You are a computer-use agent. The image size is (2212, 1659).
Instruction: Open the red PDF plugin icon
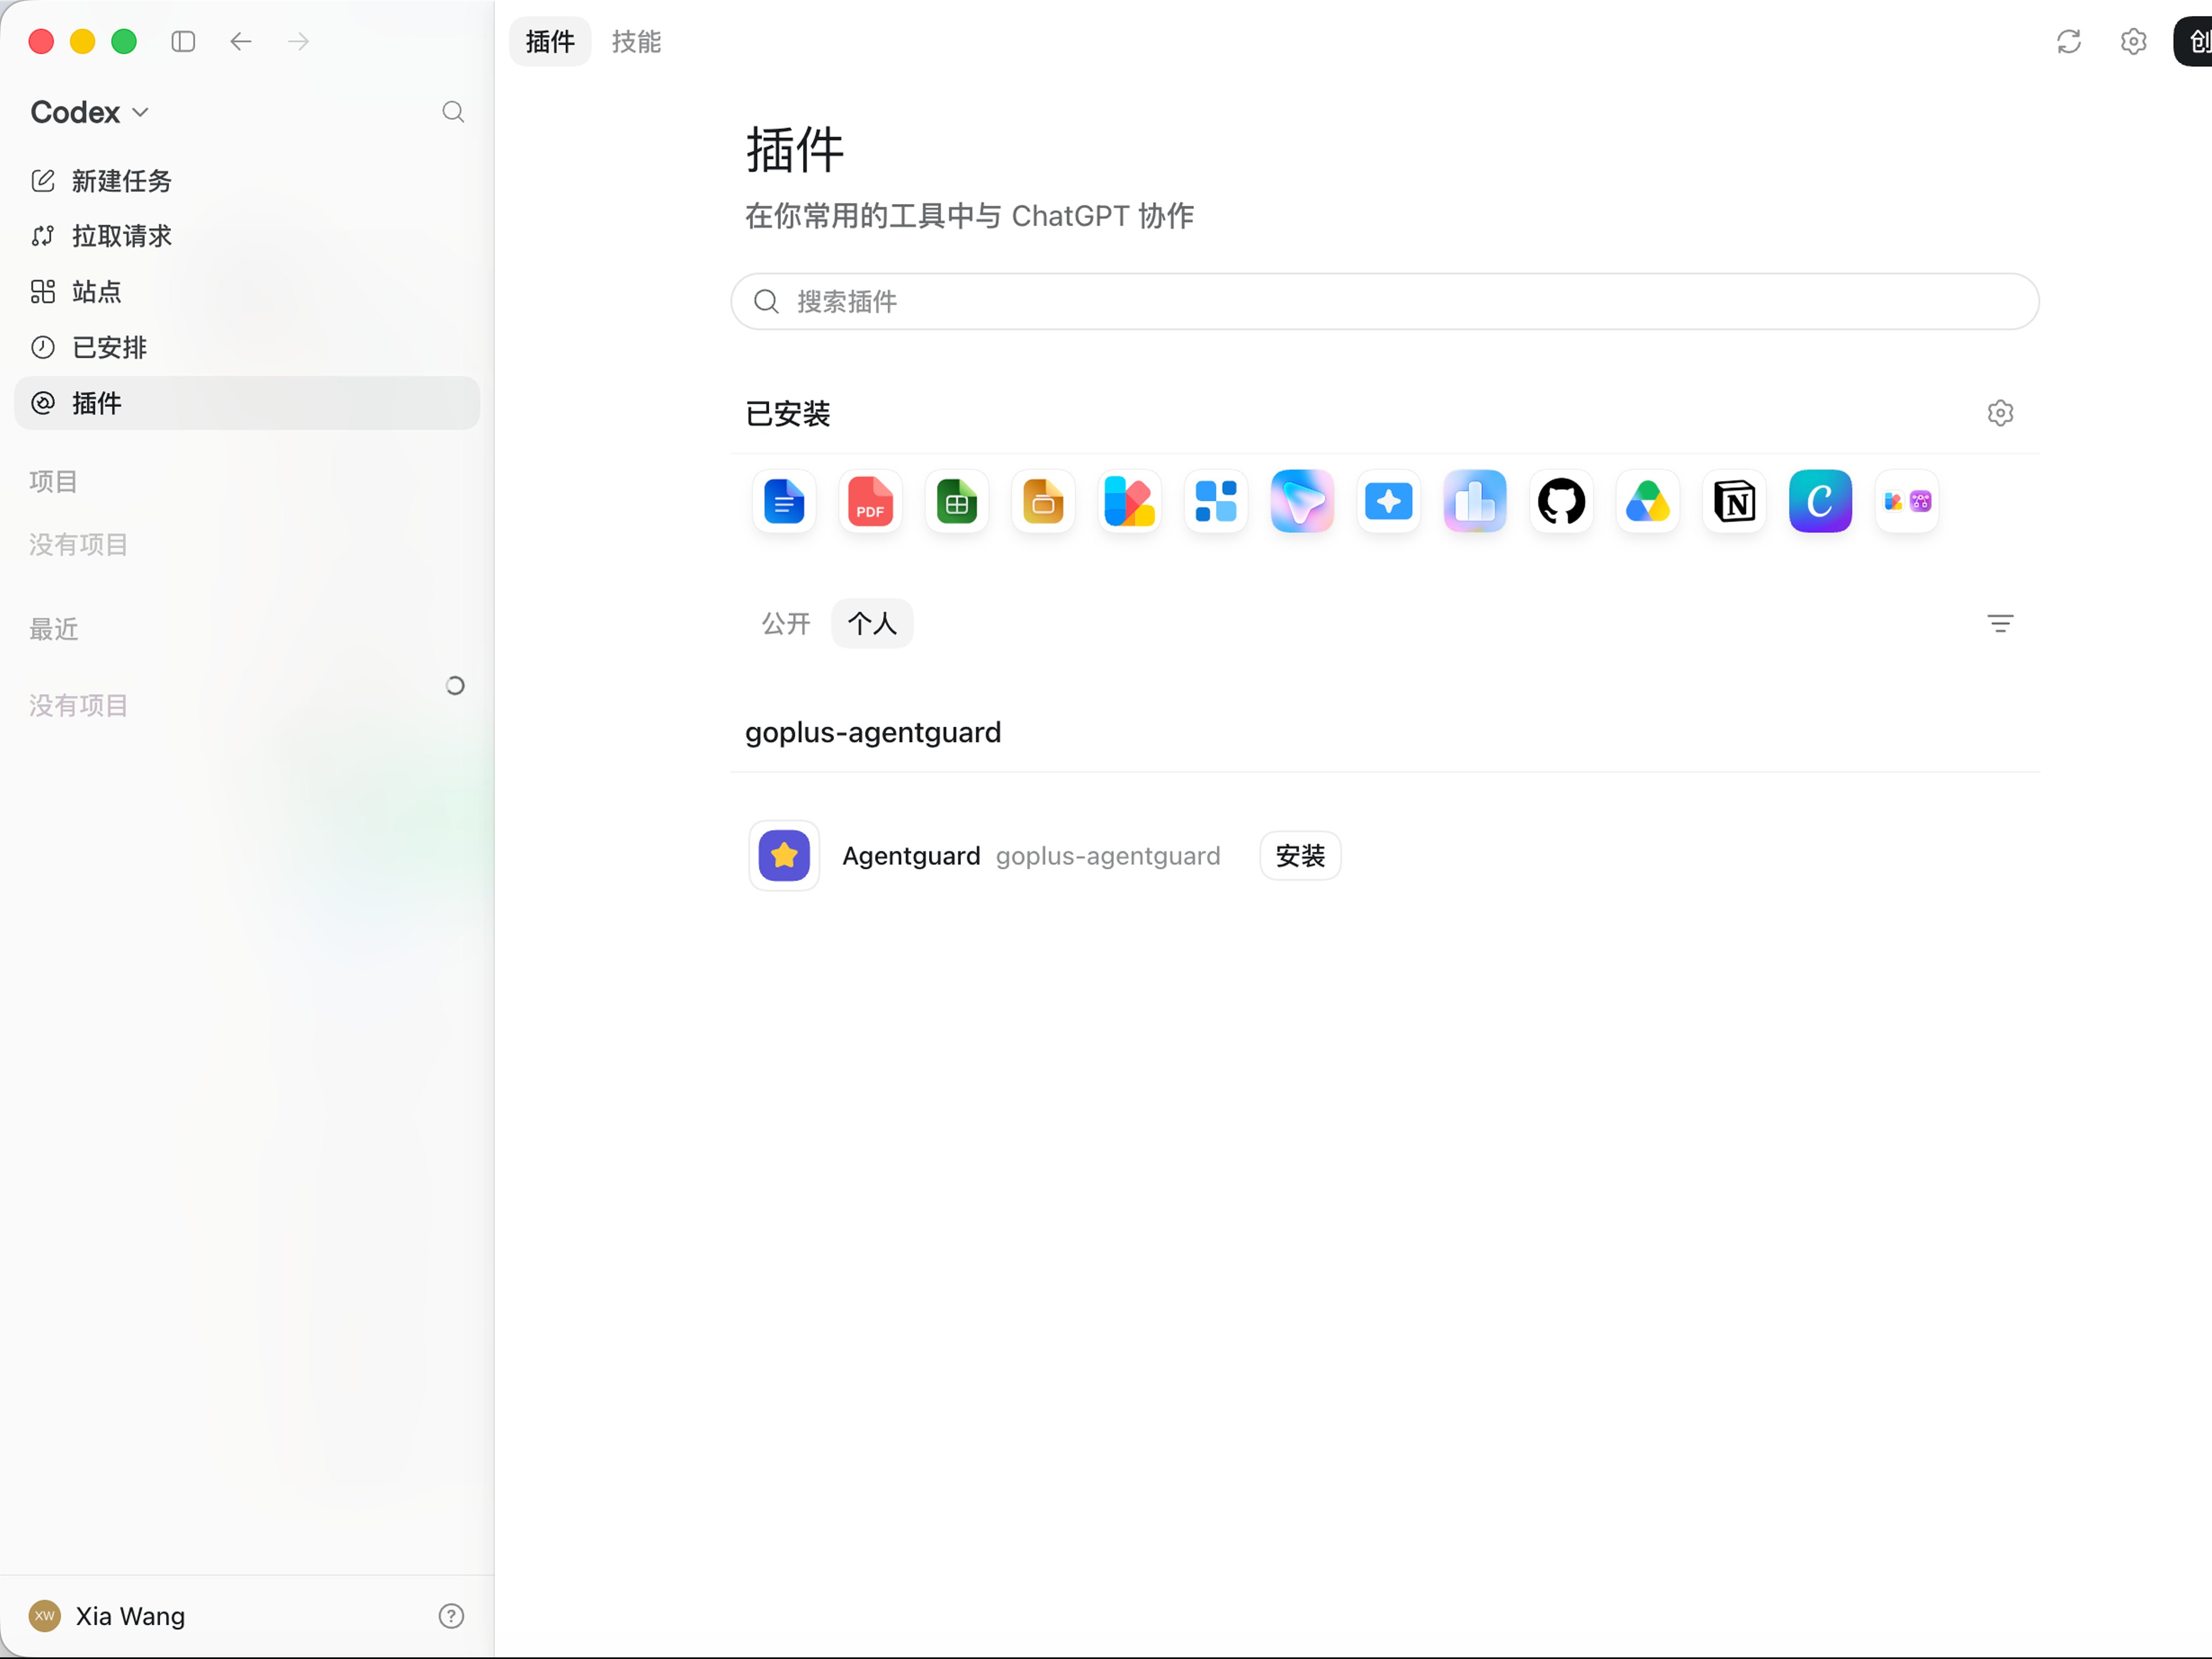870,501
